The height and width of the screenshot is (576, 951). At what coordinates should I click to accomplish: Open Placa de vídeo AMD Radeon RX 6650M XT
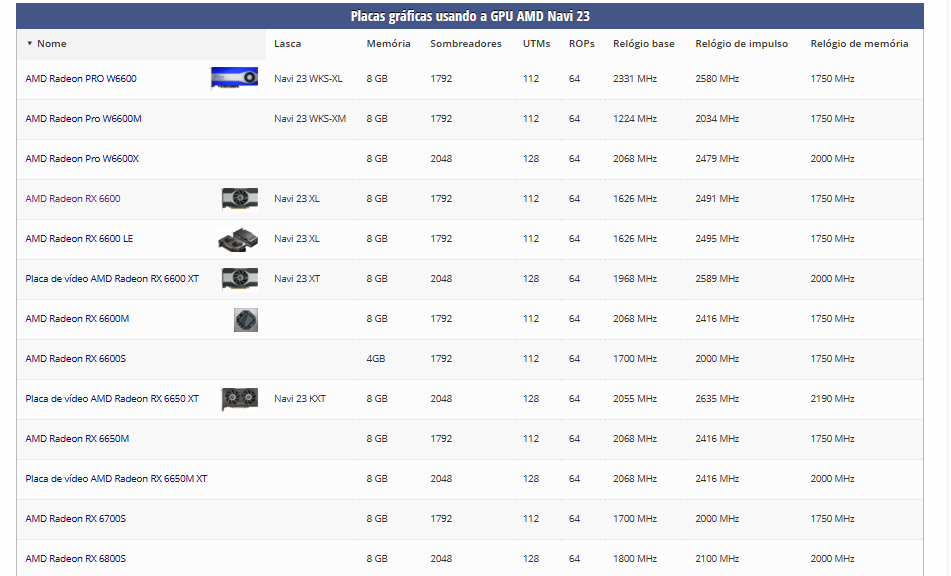116,478
